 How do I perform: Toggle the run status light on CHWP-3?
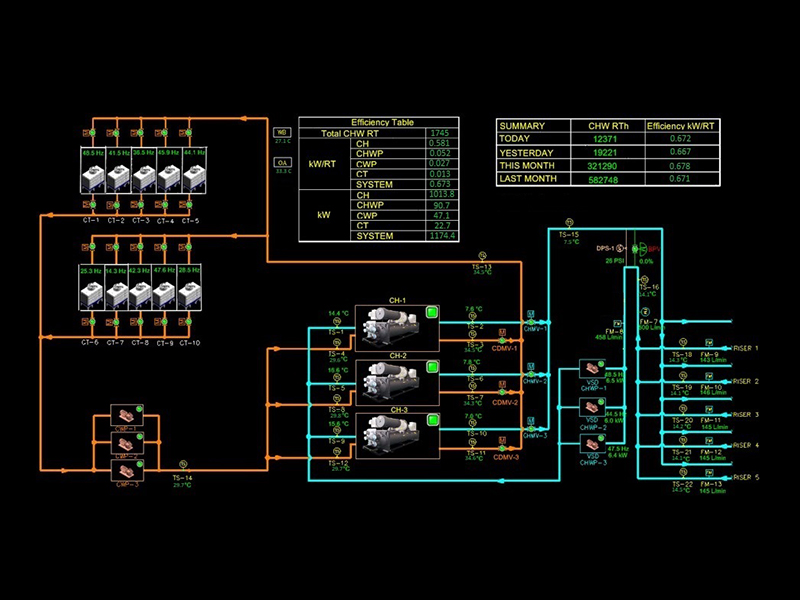pos(601,438)
